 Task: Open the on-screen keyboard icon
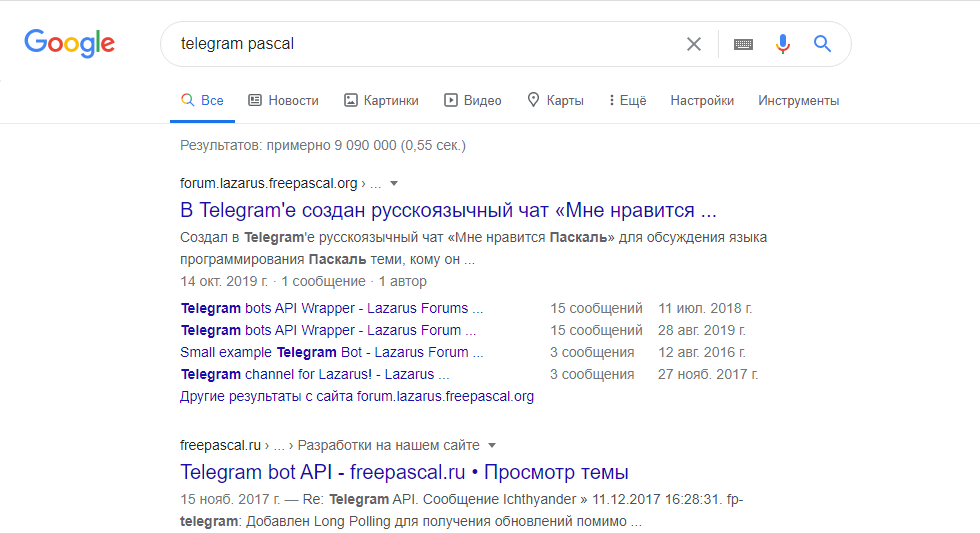[x=743, y=44]
